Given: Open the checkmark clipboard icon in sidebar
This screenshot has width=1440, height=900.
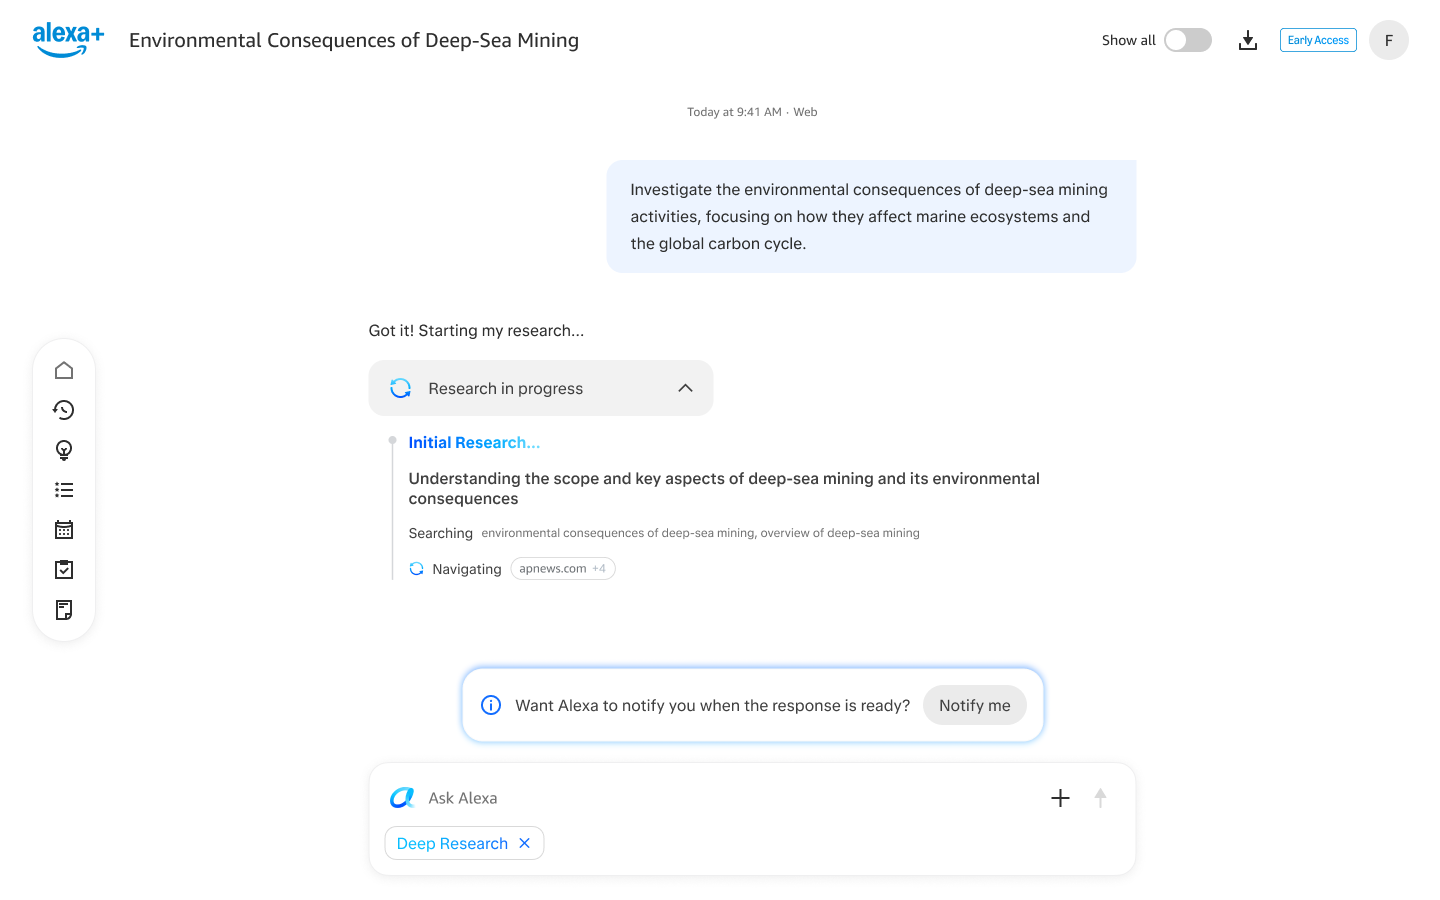Looking at the screenshot, I should 64,570.
